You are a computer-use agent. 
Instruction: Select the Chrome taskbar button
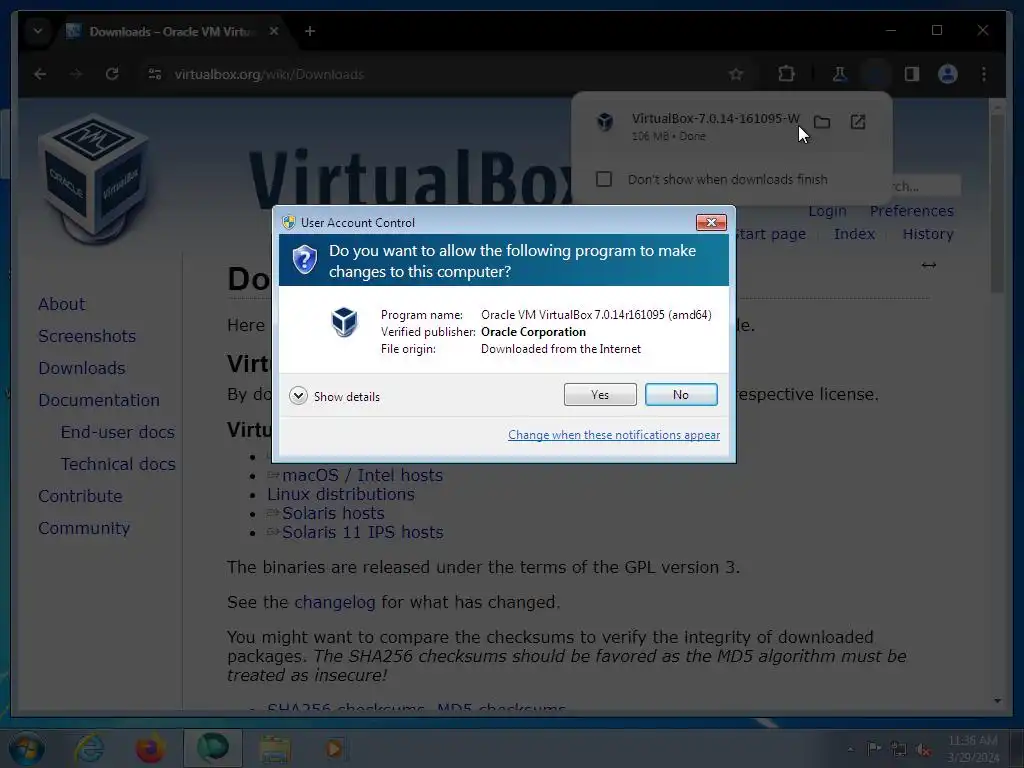[213, 748]
